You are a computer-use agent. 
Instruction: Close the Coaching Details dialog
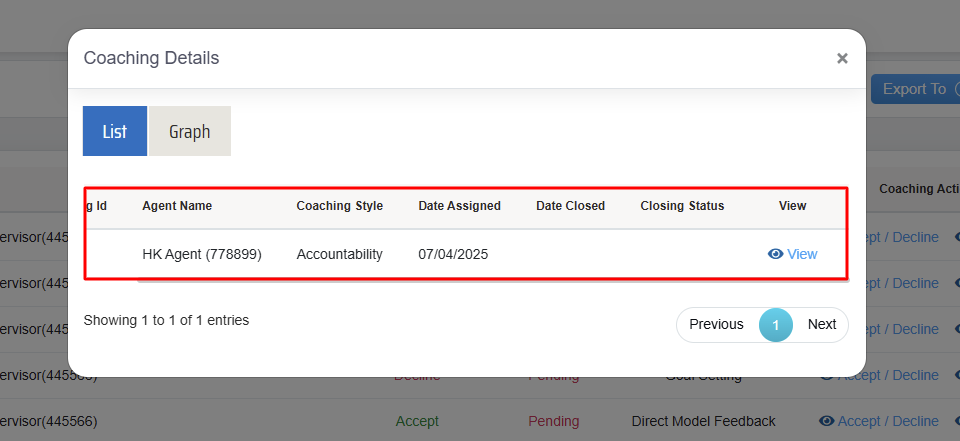[x=842, y=59]
